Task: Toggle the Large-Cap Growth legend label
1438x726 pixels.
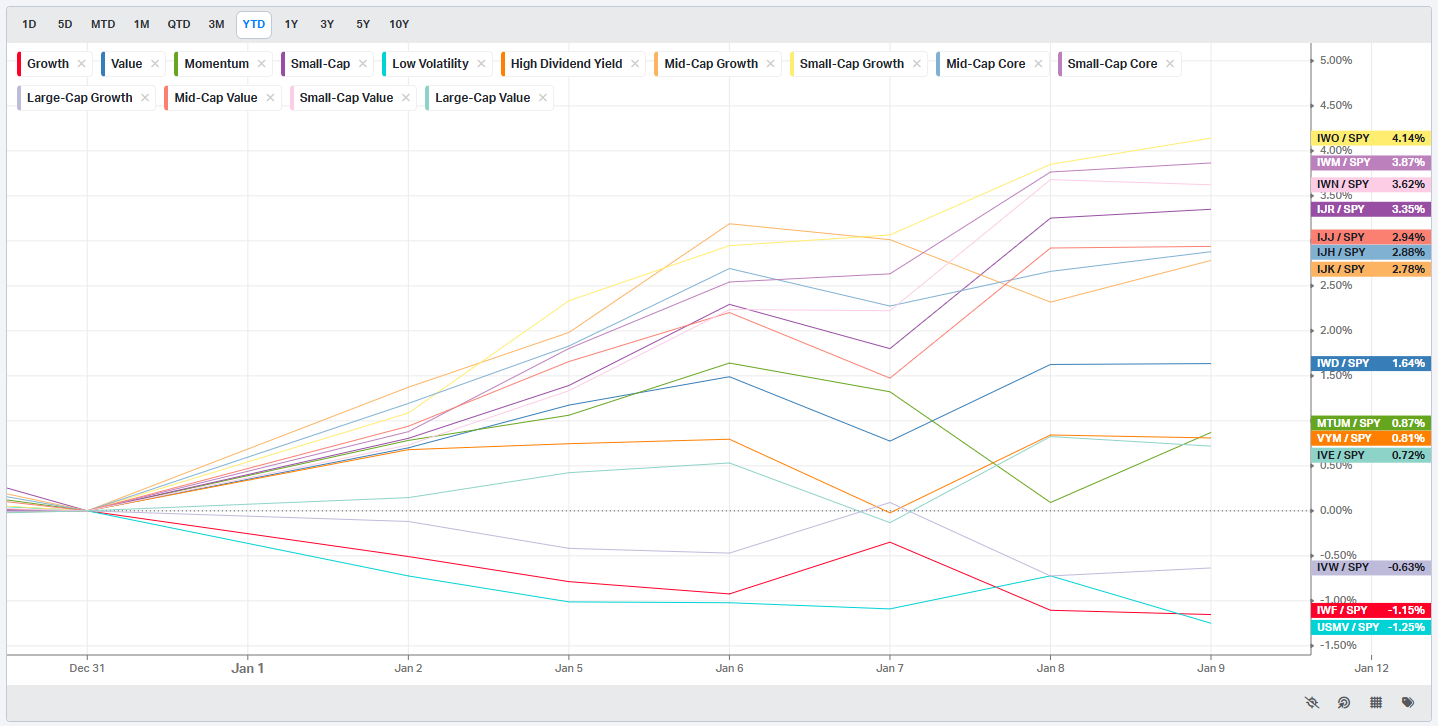Action: 80,98
